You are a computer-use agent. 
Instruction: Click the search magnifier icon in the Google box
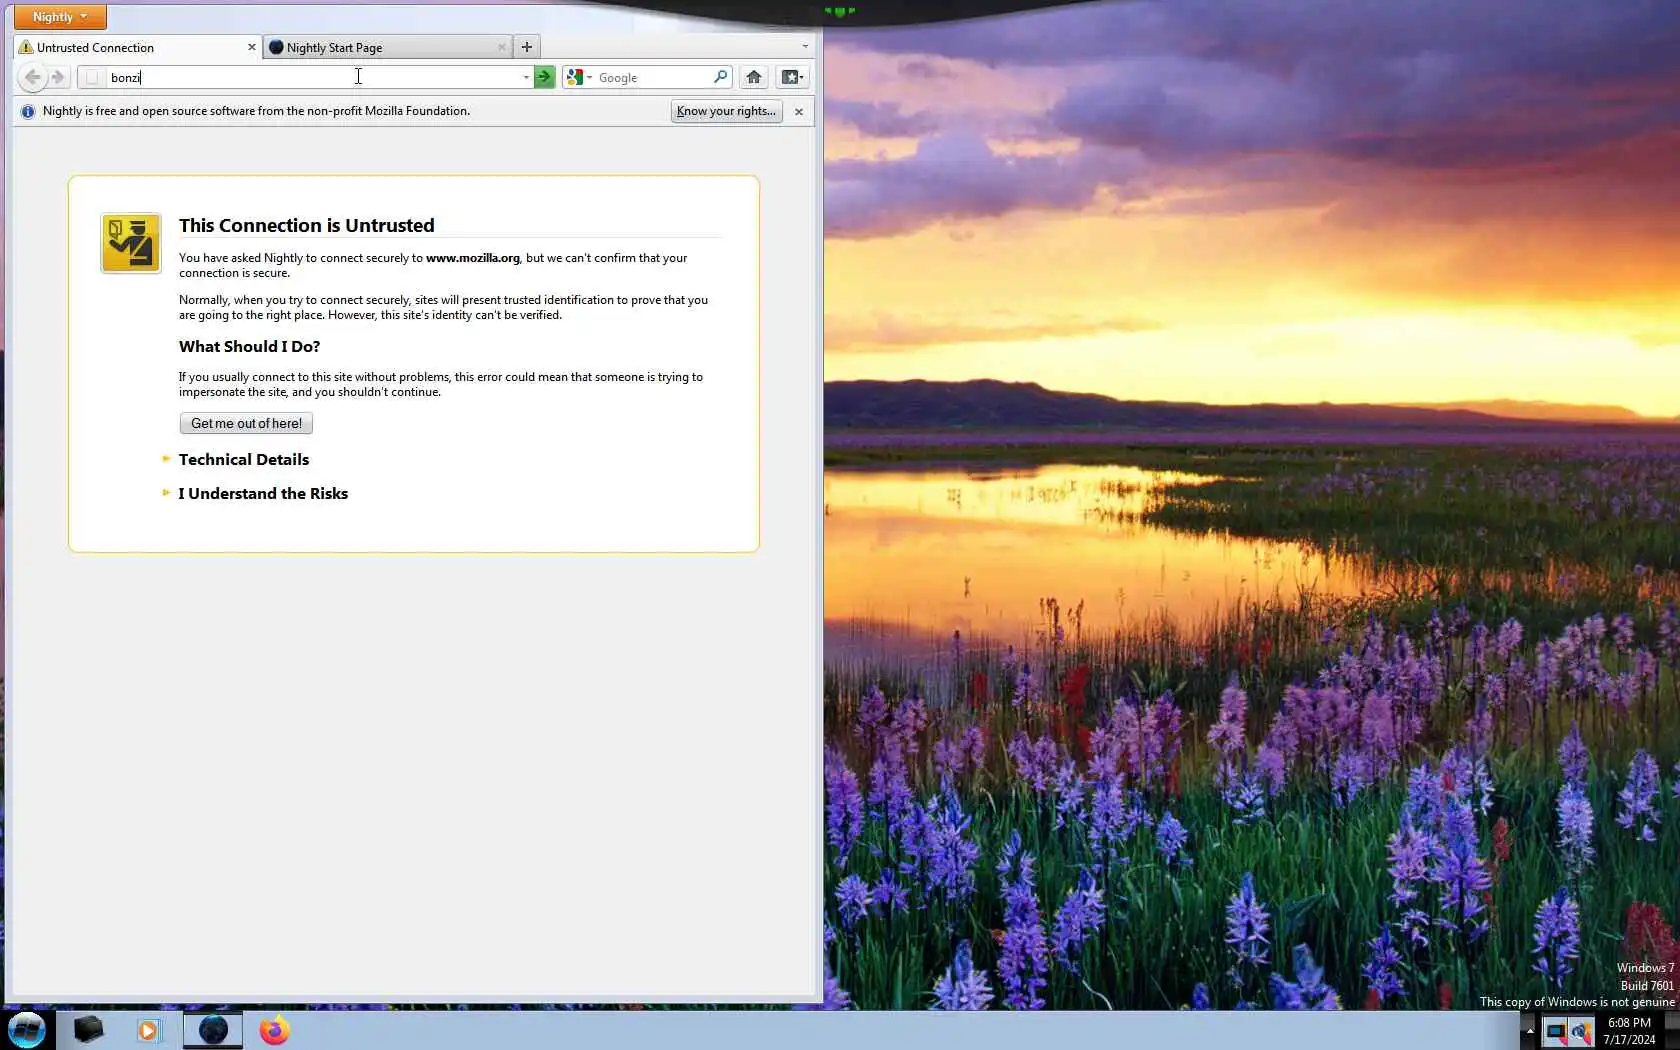tap(720, 77)
